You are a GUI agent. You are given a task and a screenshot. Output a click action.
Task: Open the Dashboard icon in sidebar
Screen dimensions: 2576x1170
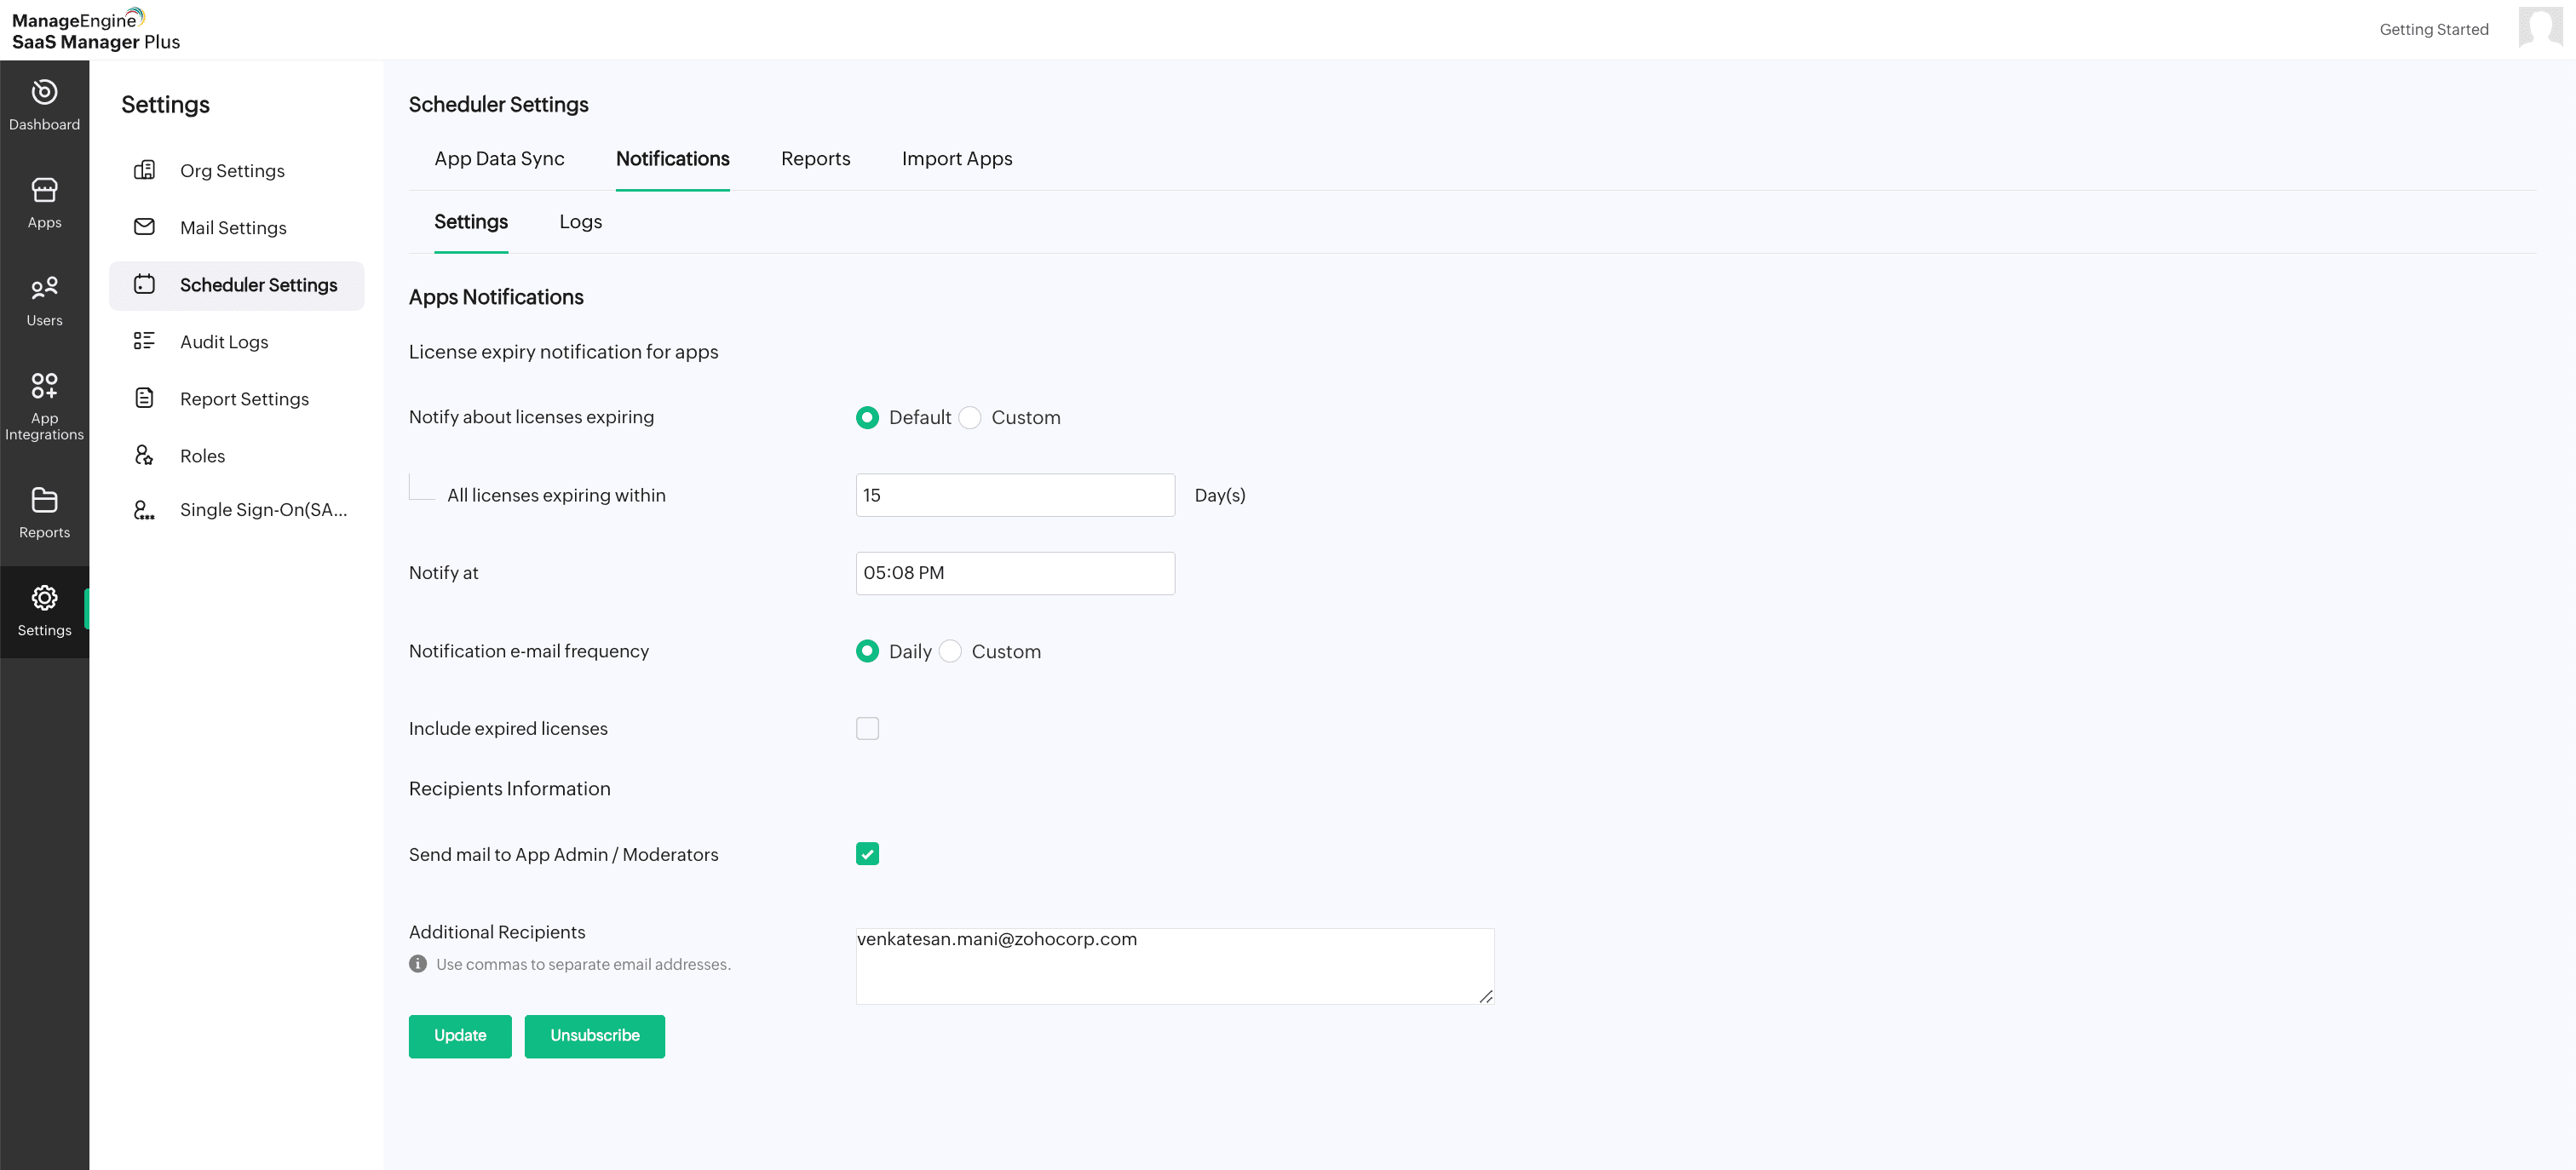click(x=44, y=92)
